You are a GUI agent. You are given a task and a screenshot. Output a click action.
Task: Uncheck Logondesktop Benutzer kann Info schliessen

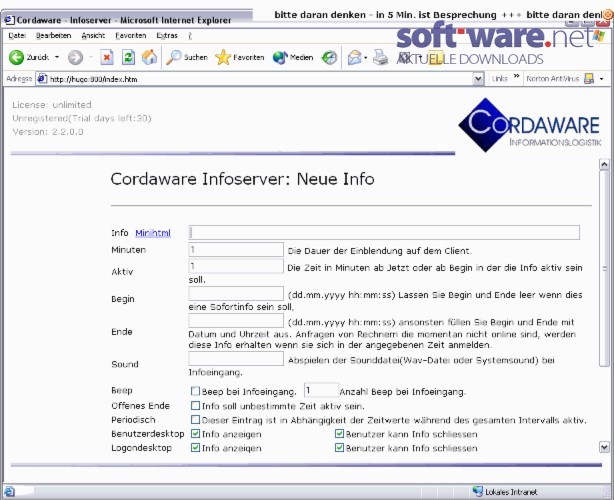pyautogui.click(x=340, y=448)
